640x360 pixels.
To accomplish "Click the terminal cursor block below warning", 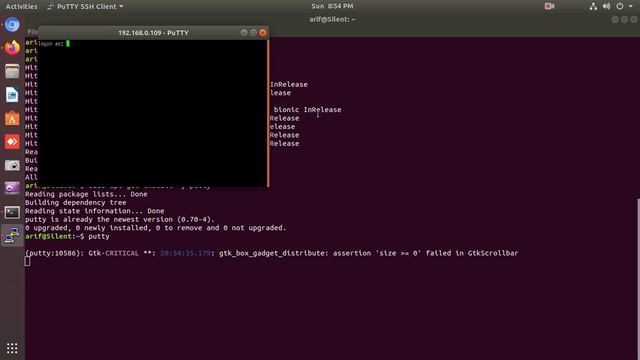I will point(27,261).
